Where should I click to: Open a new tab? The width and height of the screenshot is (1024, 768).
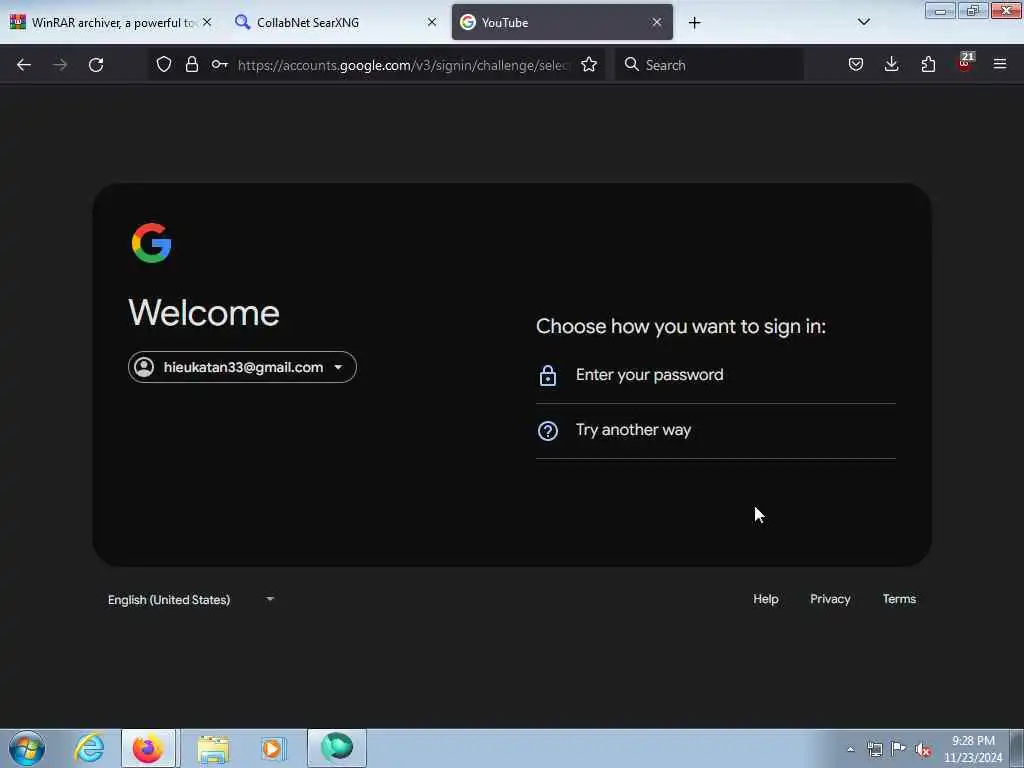pyautogui.click(x=694, y=23)
